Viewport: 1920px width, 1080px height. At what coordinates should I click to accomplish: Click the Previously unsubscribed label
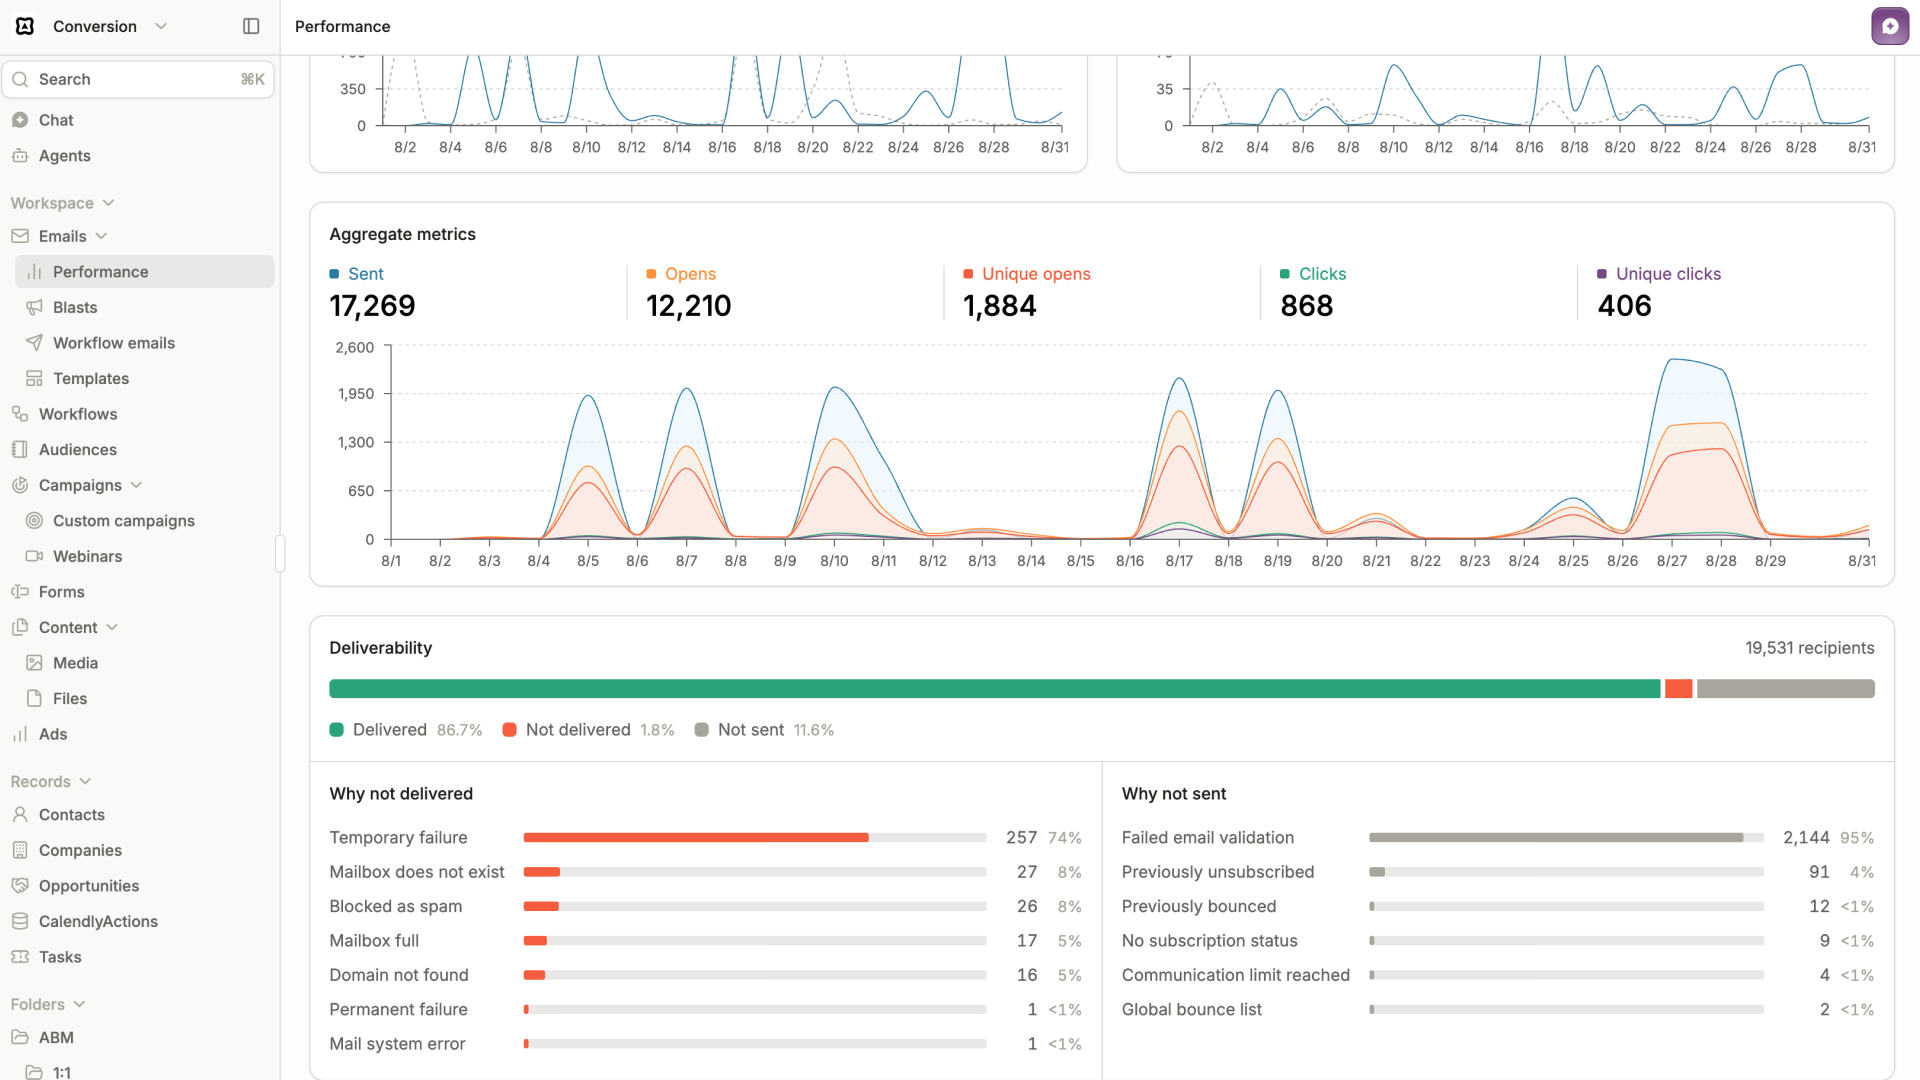point(1217,872)
